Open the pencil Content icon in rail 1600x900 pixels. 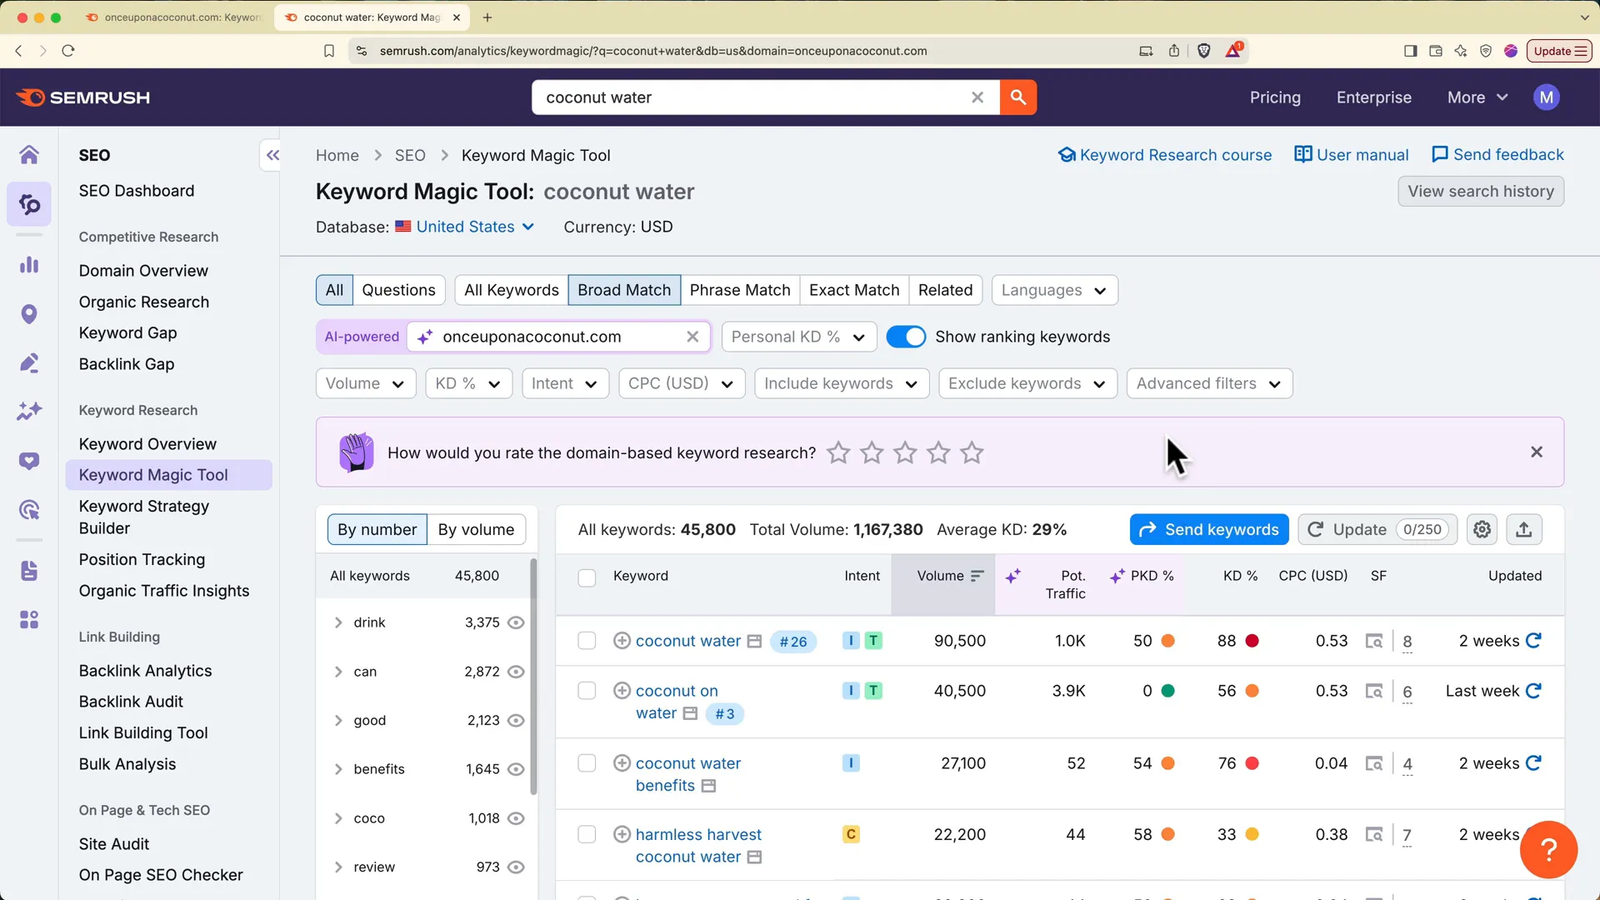[x=29, y=362]
